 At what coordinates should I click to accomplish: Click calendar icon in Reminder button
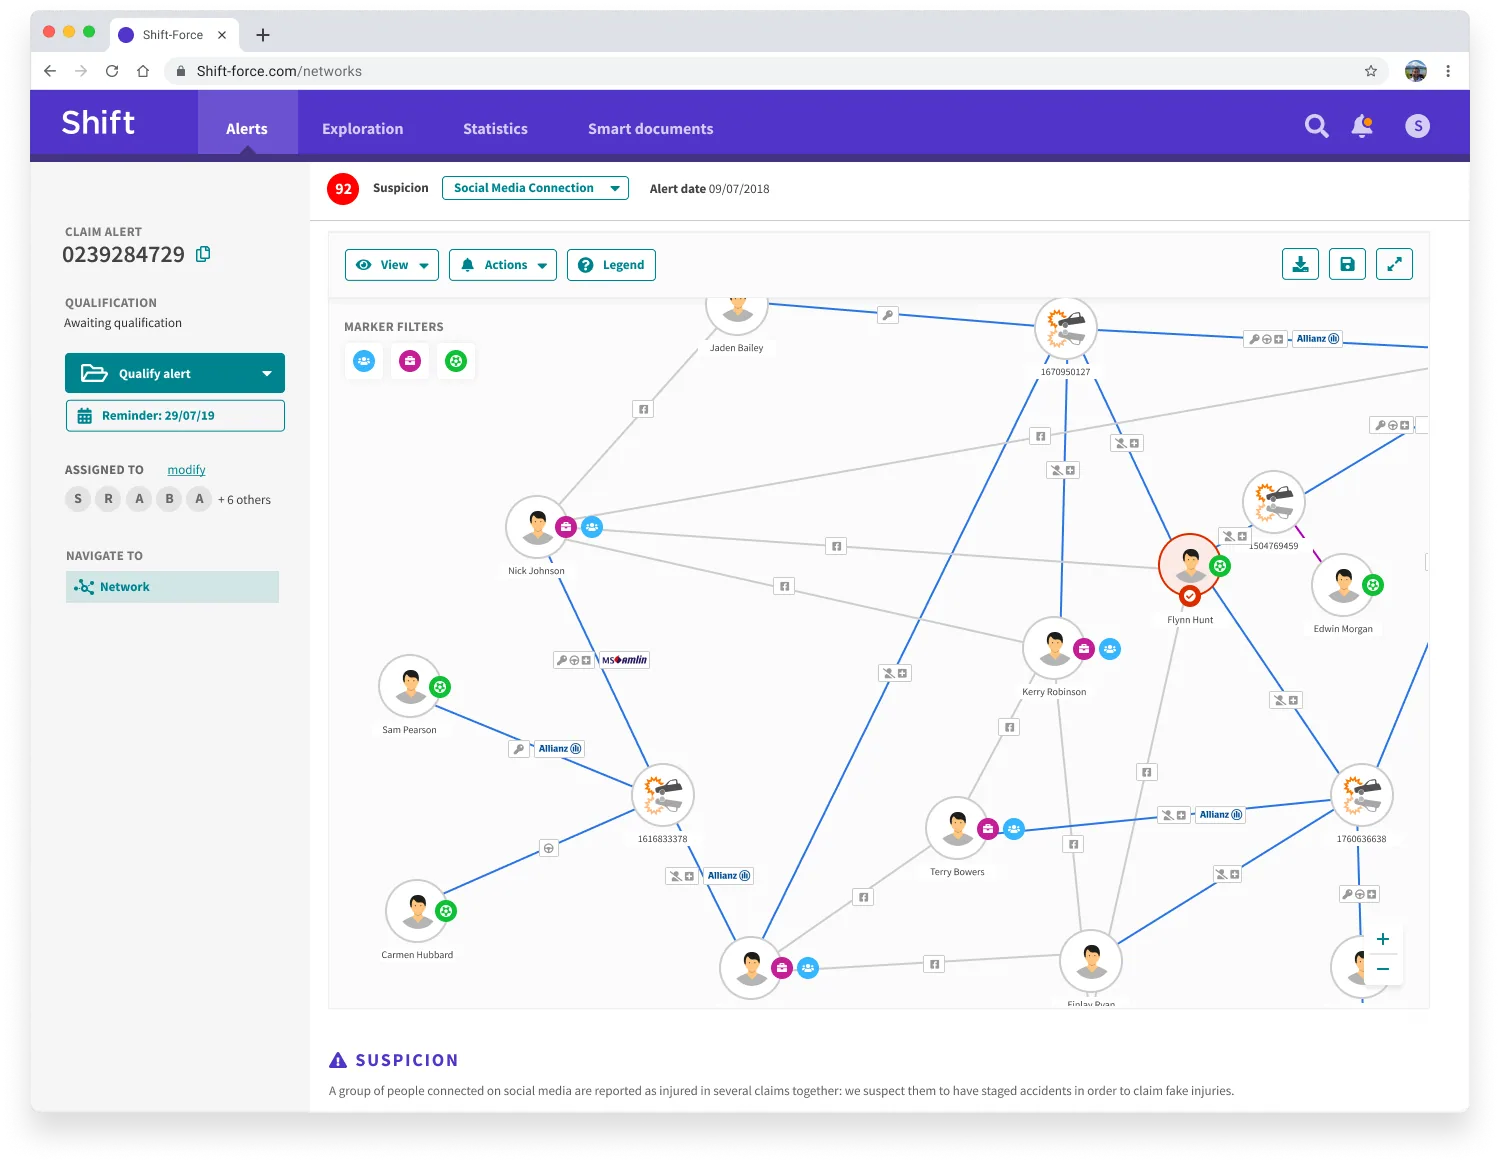(85, 416)
